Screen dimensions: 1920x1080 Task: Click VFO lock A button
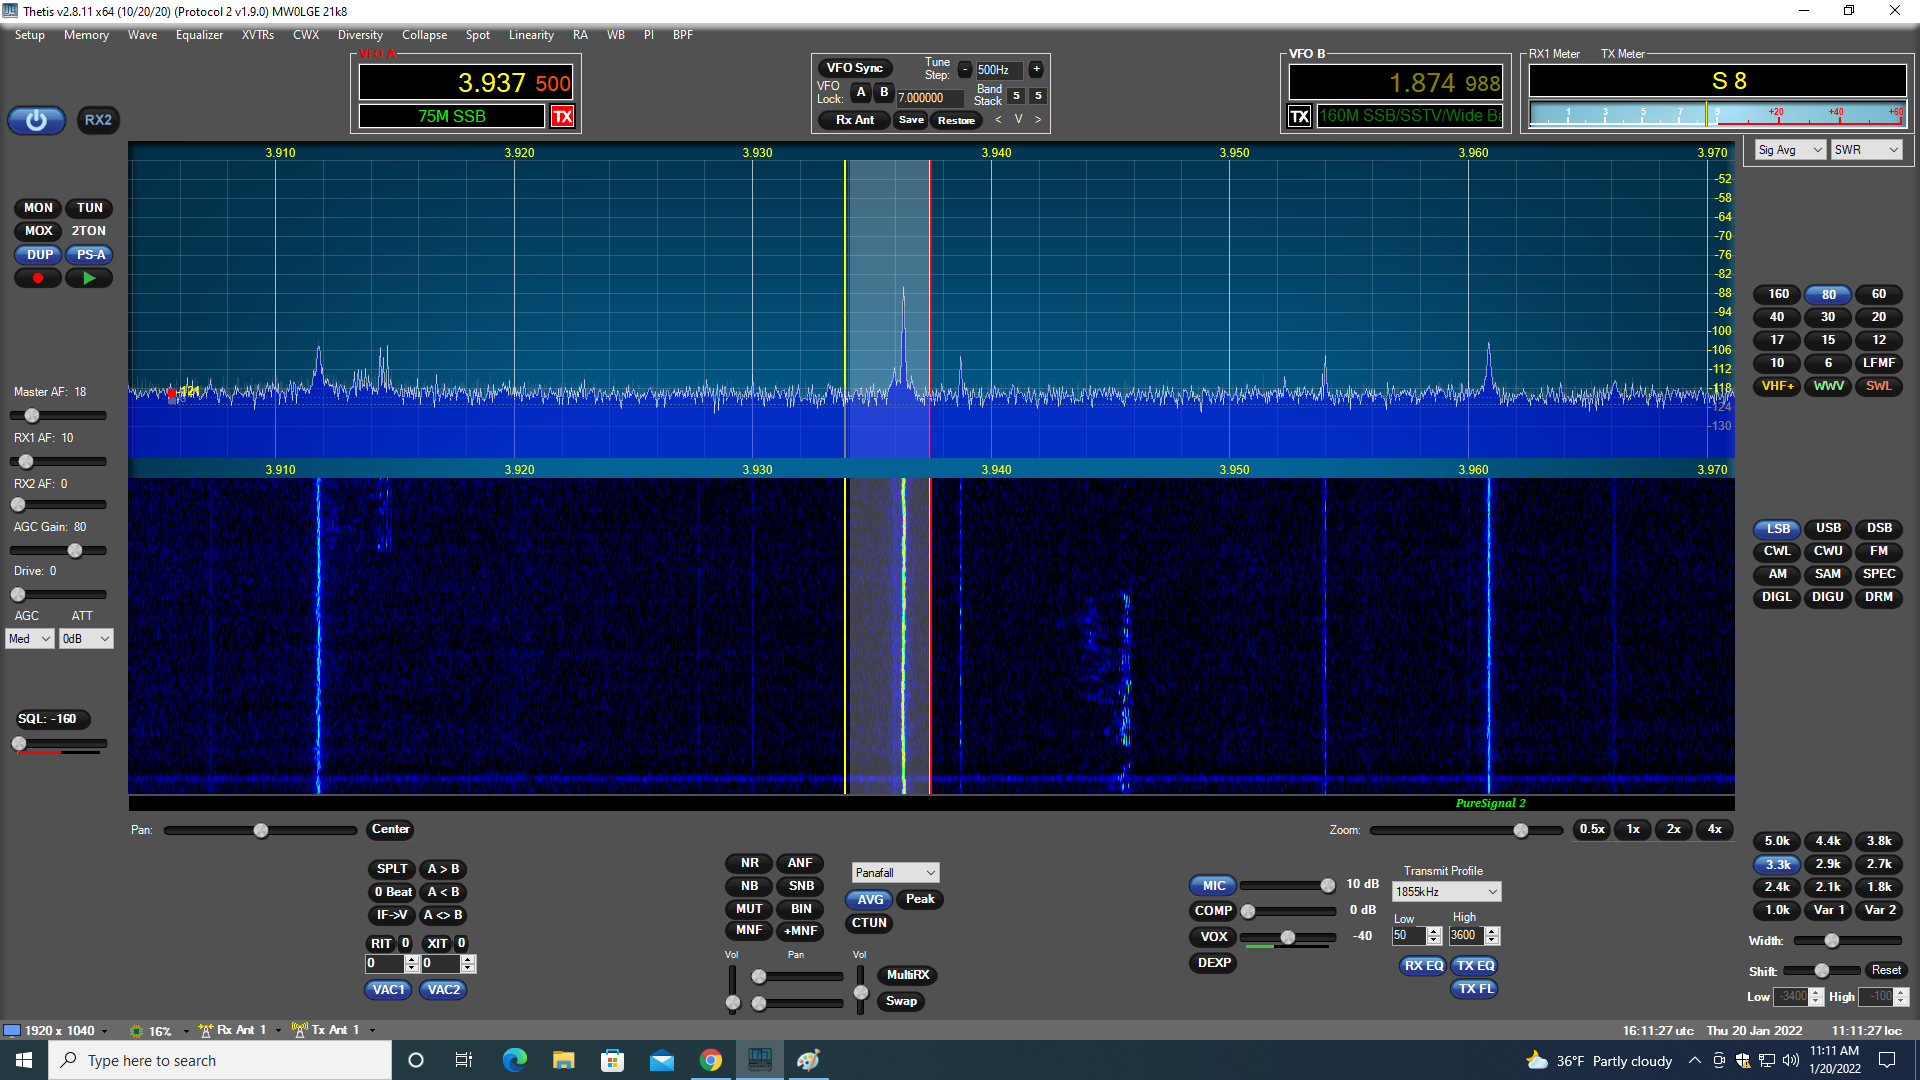(860, 92)
